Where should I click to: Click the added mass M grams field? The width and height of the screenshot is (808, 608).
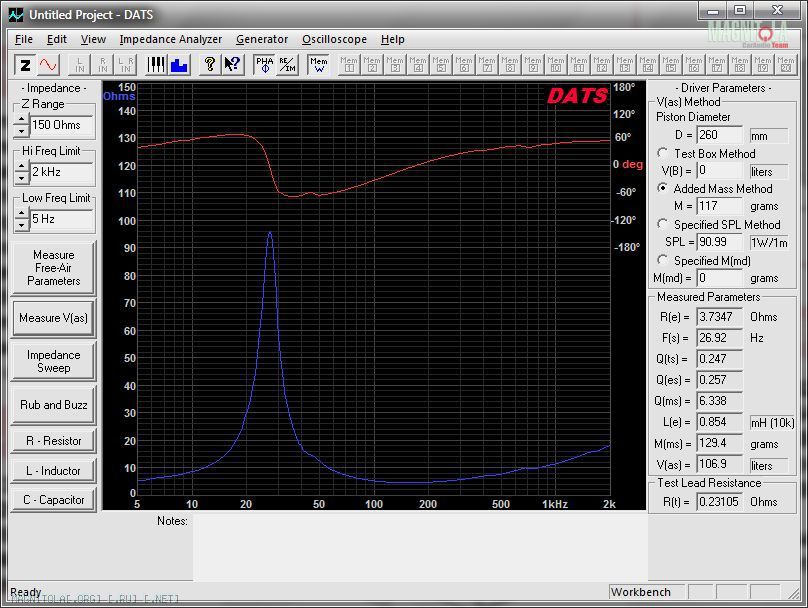point(719,206)
